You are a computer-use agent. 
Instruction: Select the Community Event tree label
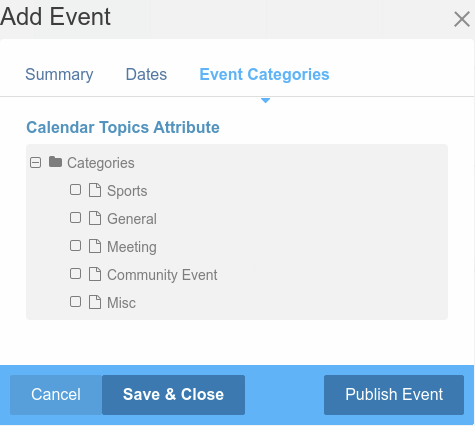coord(162,275)
